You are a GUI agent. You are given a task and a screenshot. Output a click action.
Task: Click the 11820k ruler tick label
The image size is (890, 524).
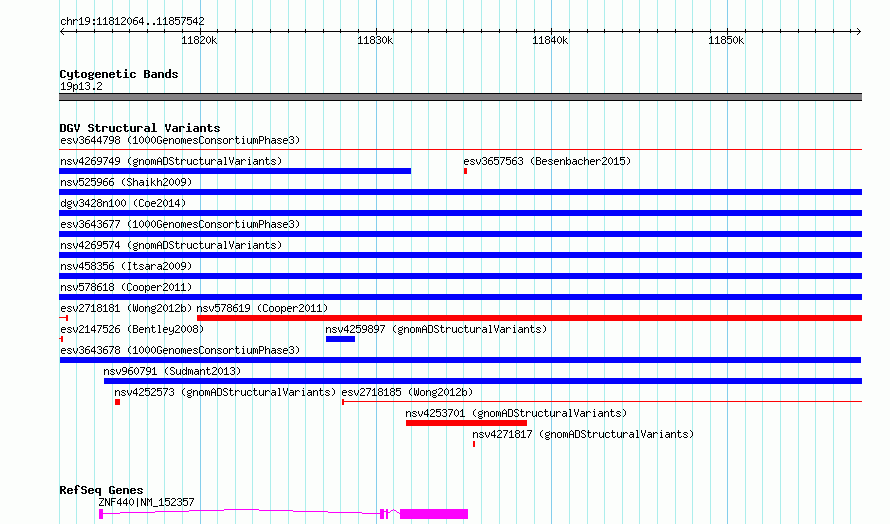(x=199, y=40)
